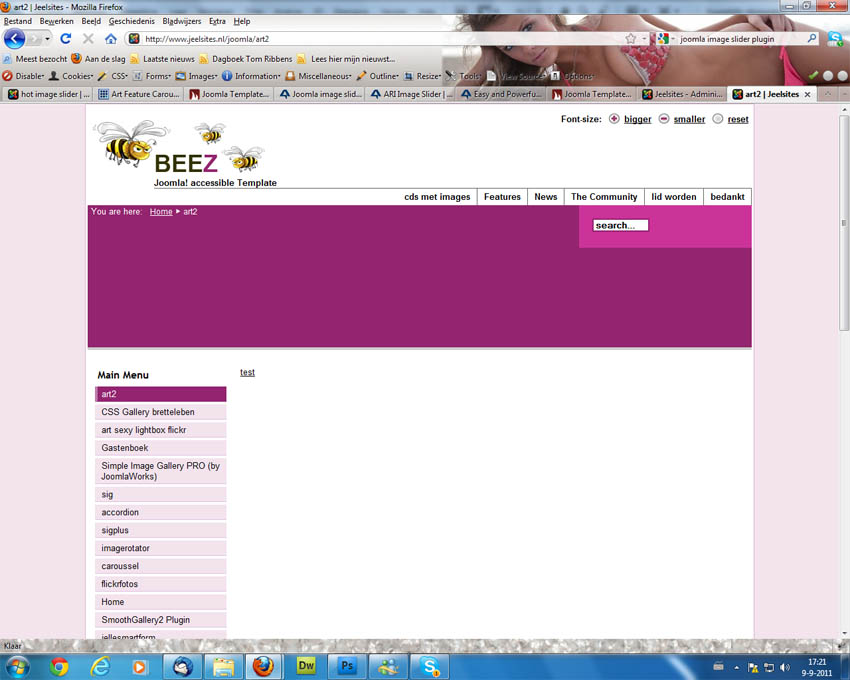Viewport: 850px width, 680px height.
Task: Open the Information dropdown
Action: point(251,76)
